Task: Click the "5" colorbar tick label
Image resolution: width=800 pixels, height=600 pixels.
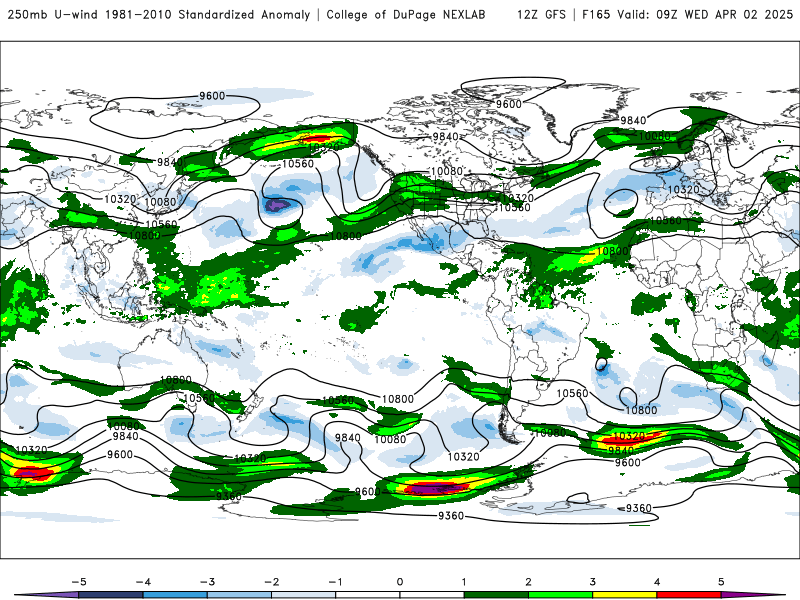Action: (x=721, y=582)
